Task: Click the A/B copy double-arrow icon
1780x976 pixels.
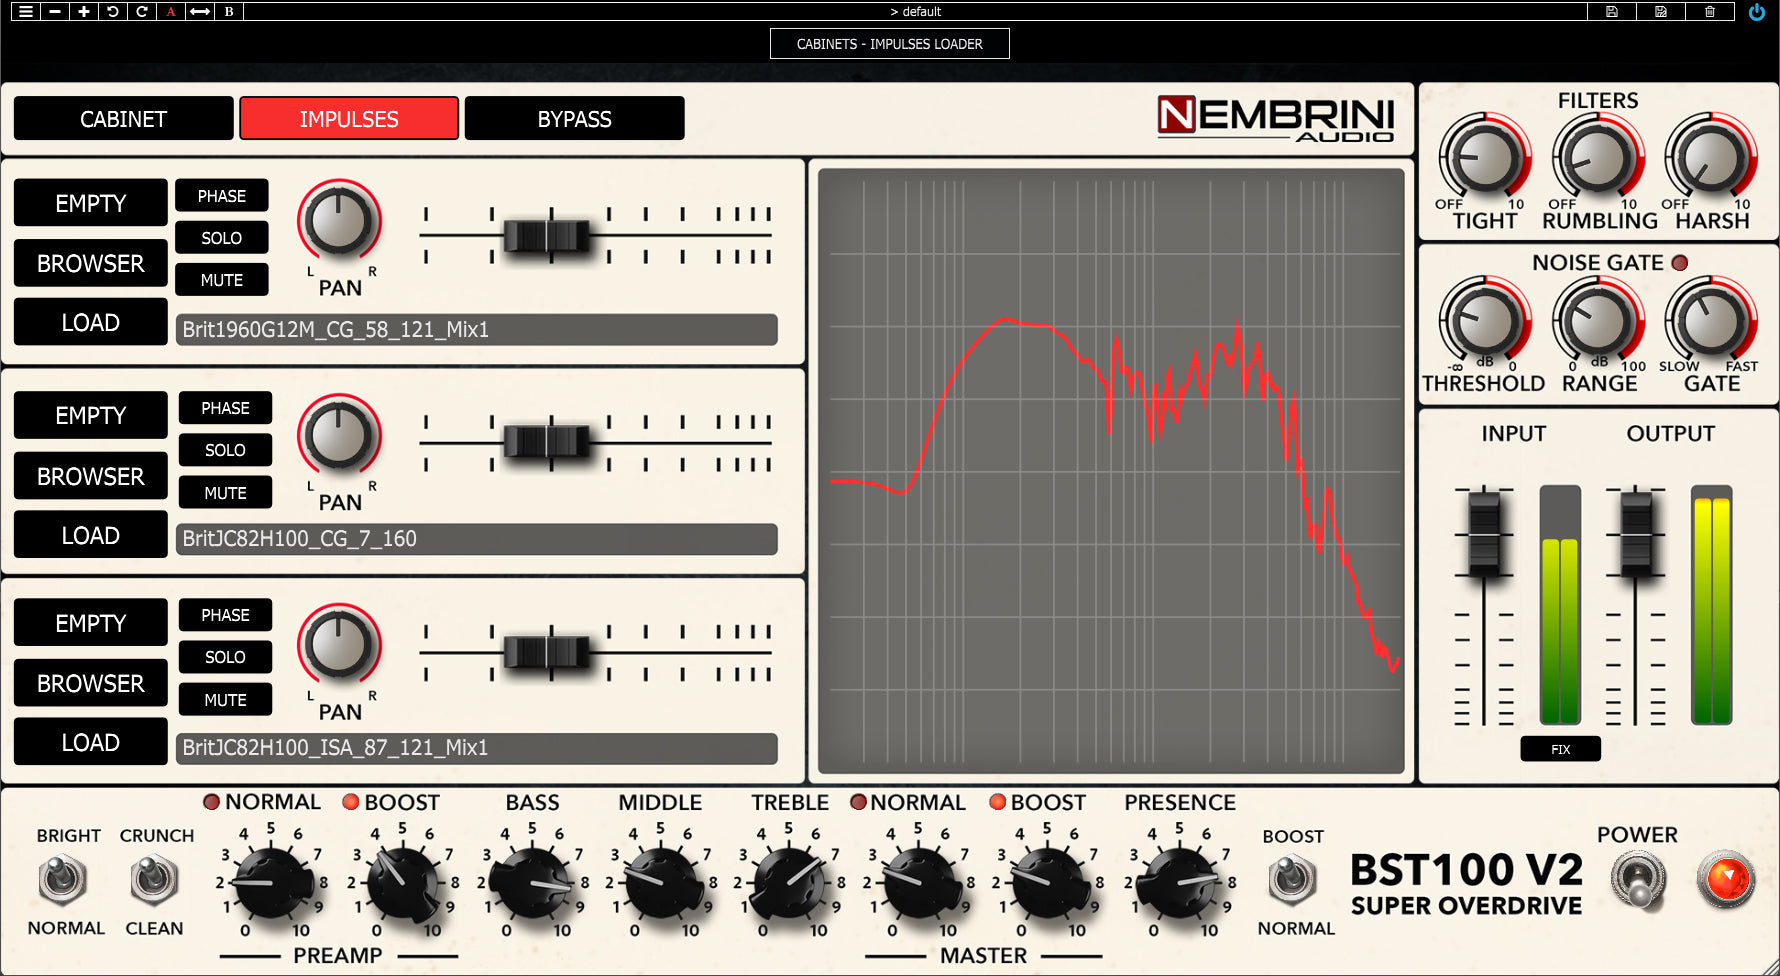Action: pos(200,12)
